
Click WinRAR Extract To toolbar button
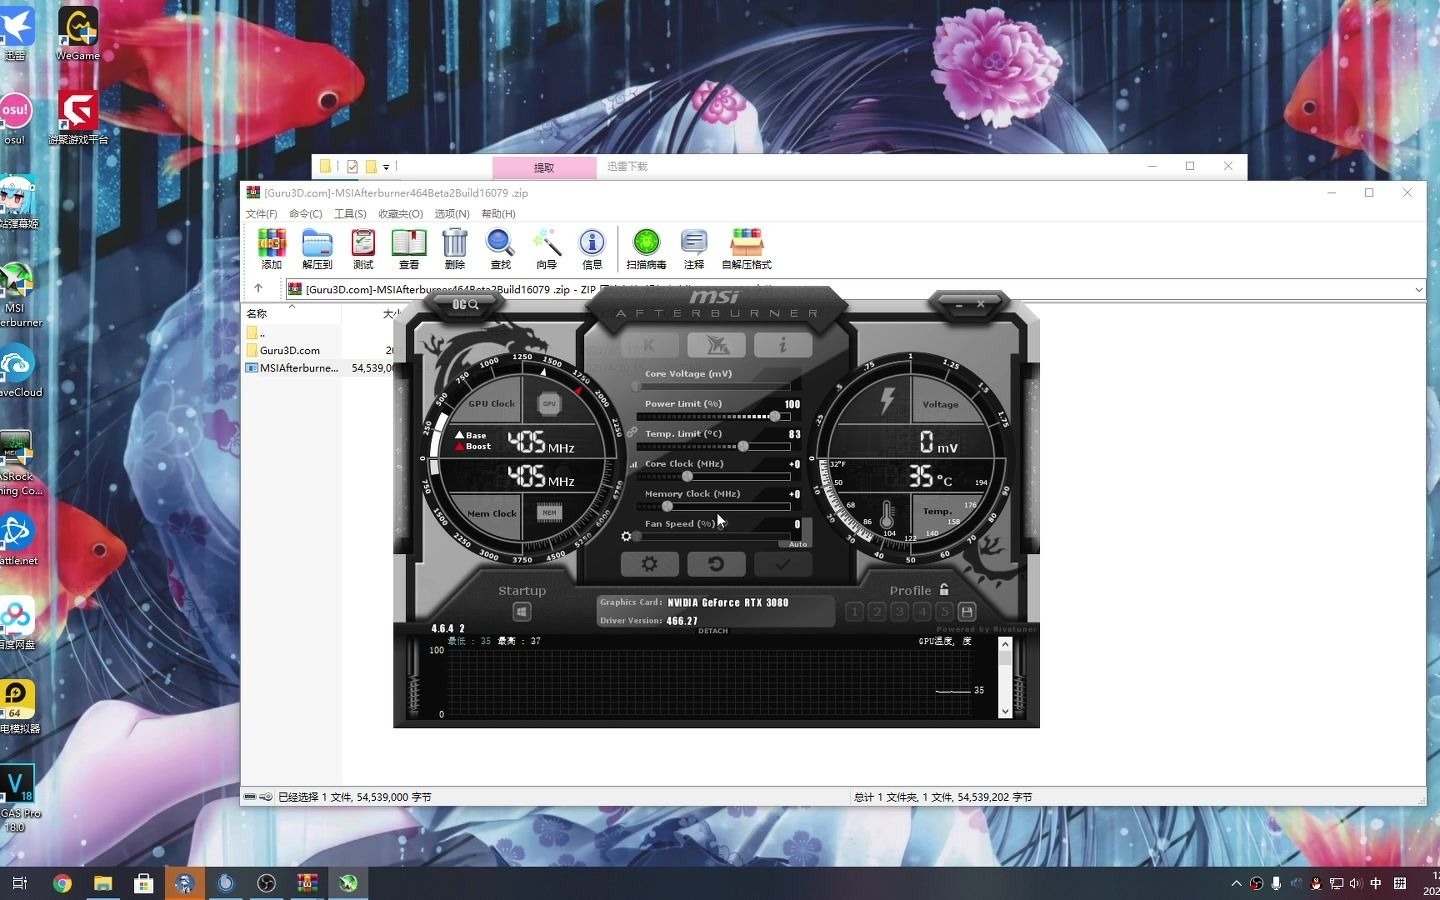(317, 249)
